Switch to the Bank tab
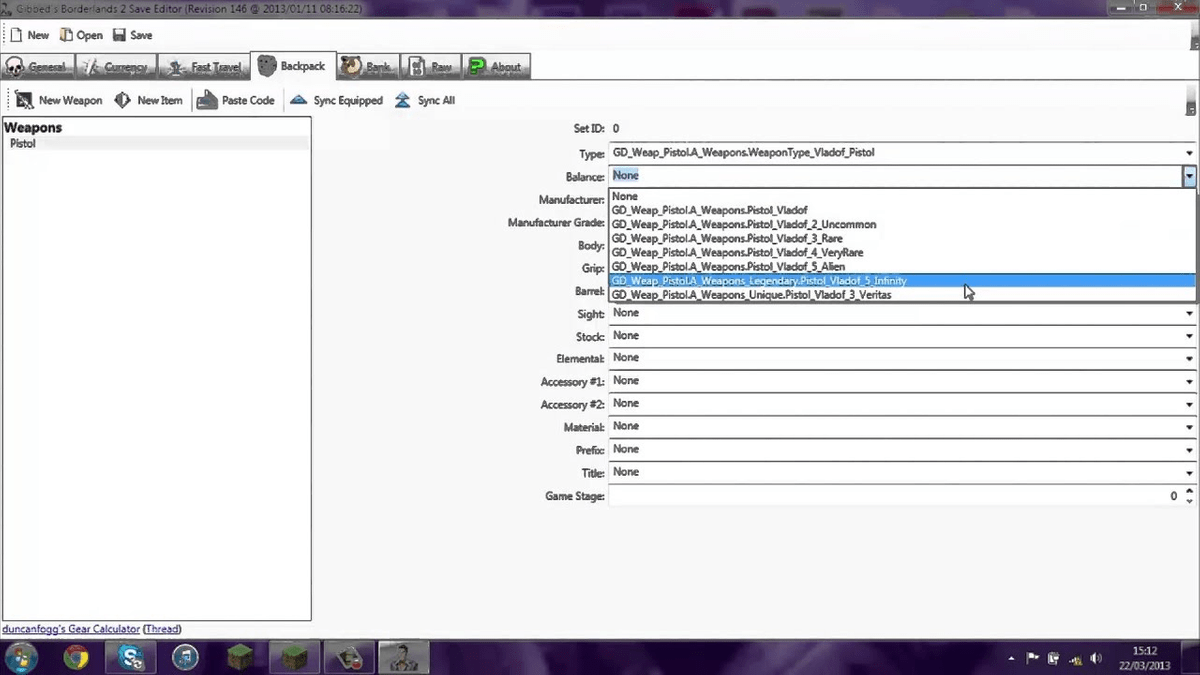This screenshot has width=1200, height=675. pos(366,67)
